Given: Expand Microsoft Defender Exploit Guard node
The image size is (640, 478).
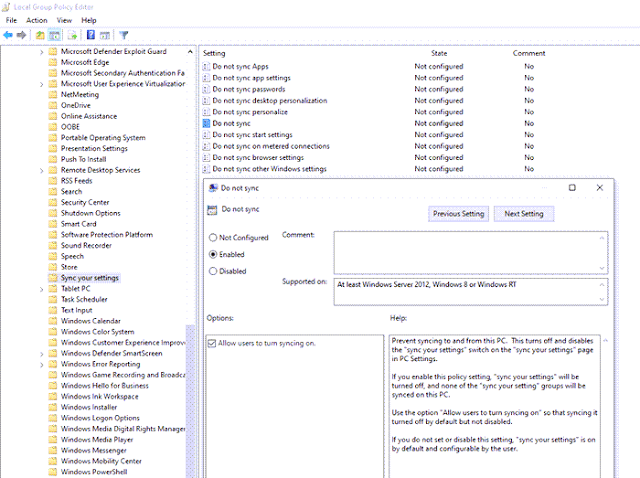Looking at the screenshot, I should pyautogui.click(x=42, y=52).
